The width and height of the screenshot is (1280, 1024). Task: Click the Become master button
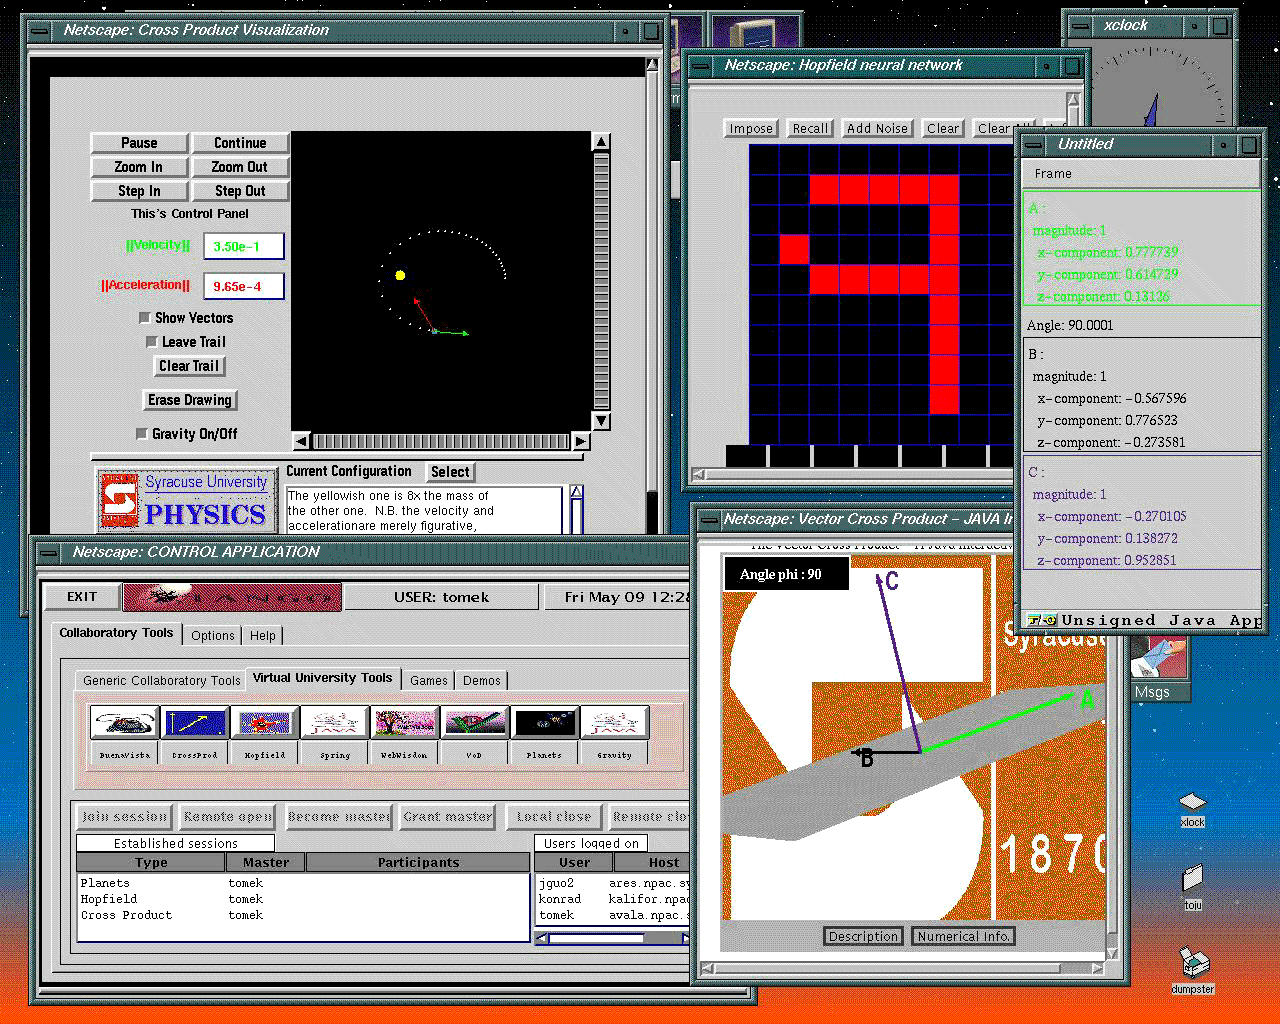[x=339, y=817]
